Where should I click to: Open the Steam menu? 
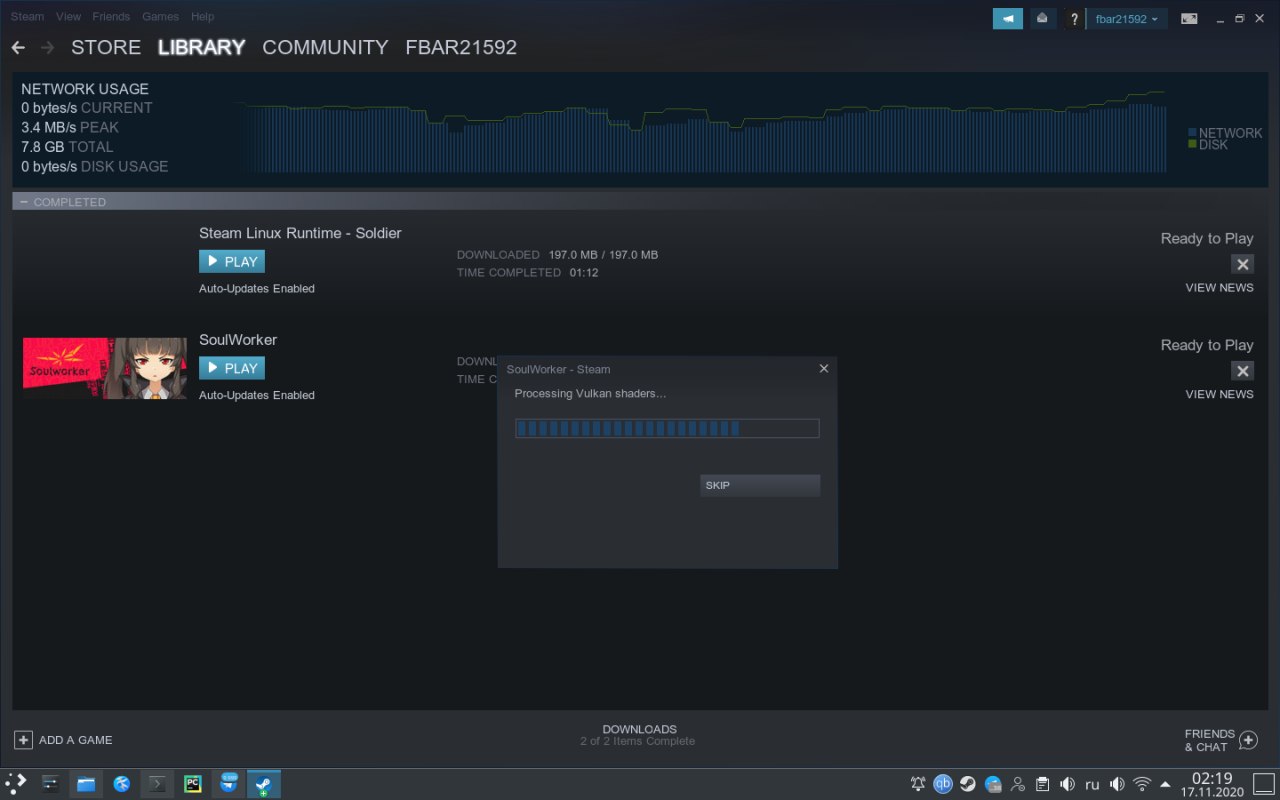point(27,17)
